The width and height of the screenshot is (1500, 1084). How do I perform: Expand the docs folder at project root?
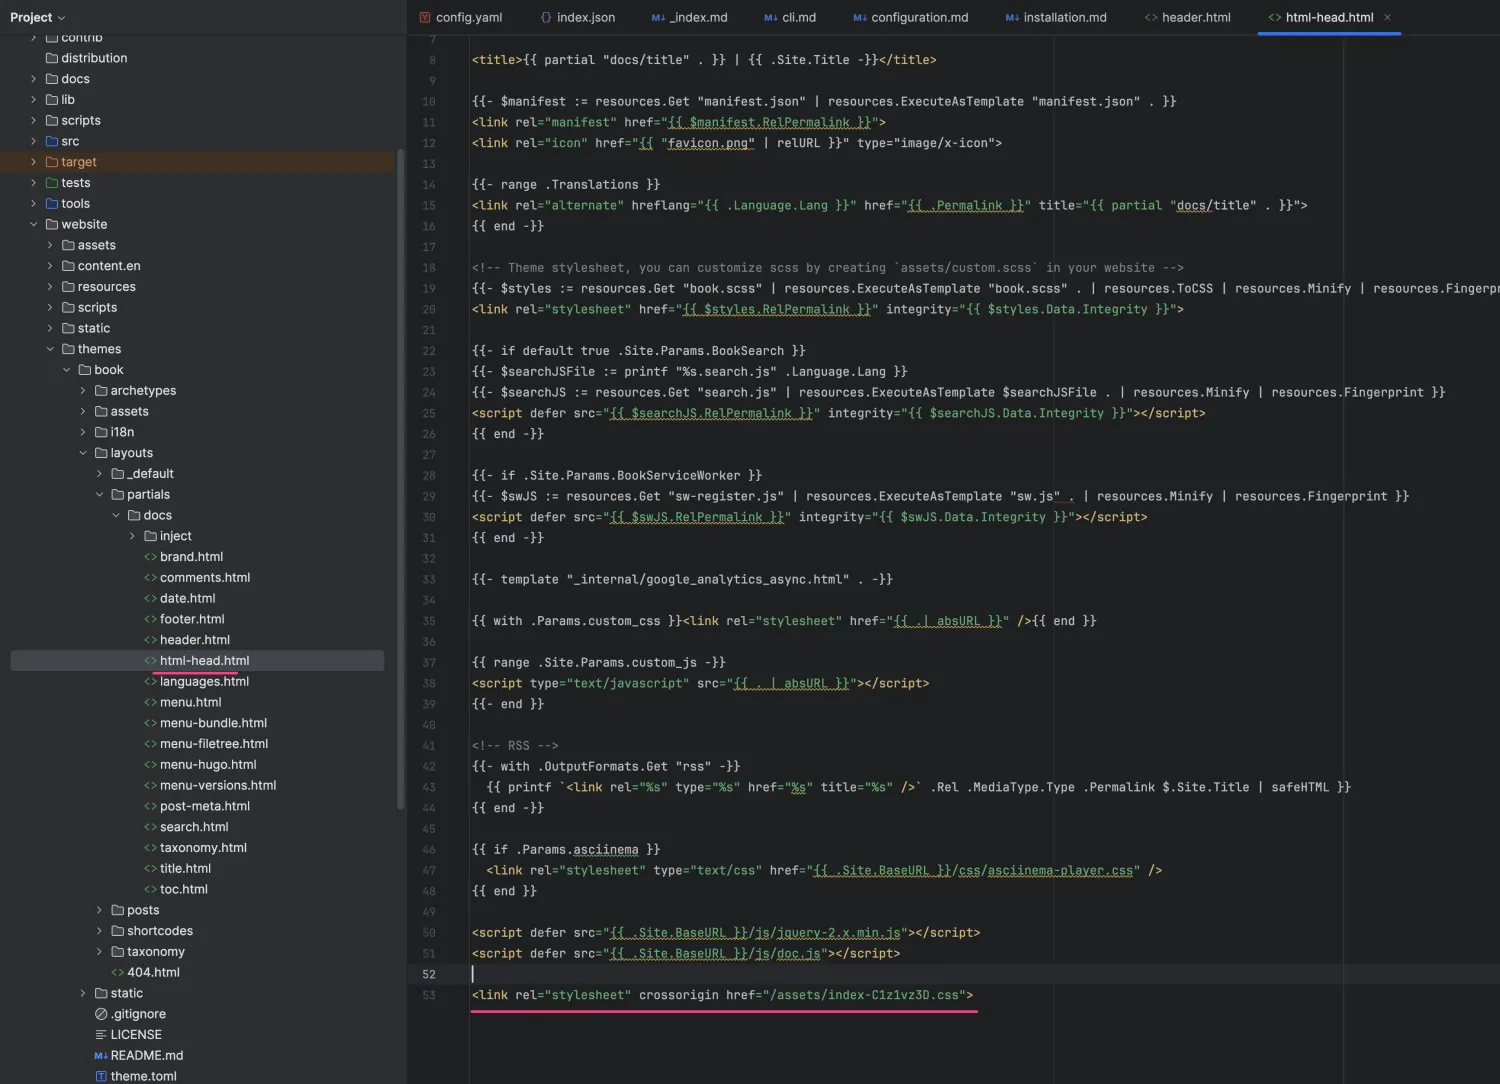point(33,79)
